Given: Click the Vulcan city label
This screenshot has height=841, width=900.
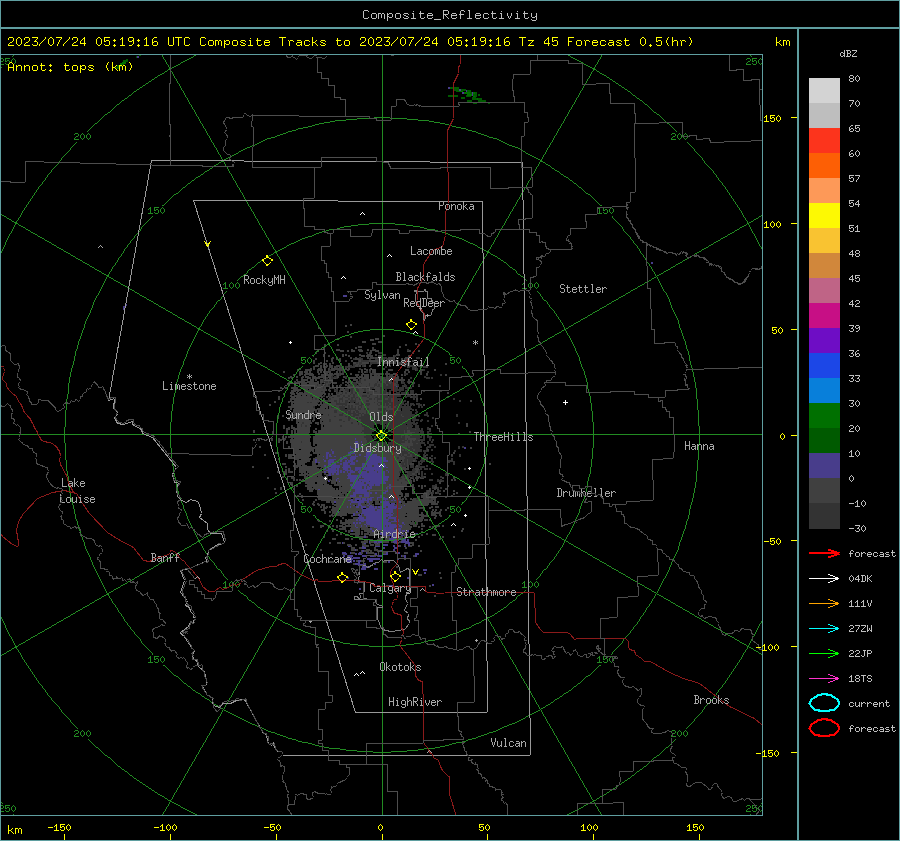Looking at the screenshot, I should [x=508, y=743].
